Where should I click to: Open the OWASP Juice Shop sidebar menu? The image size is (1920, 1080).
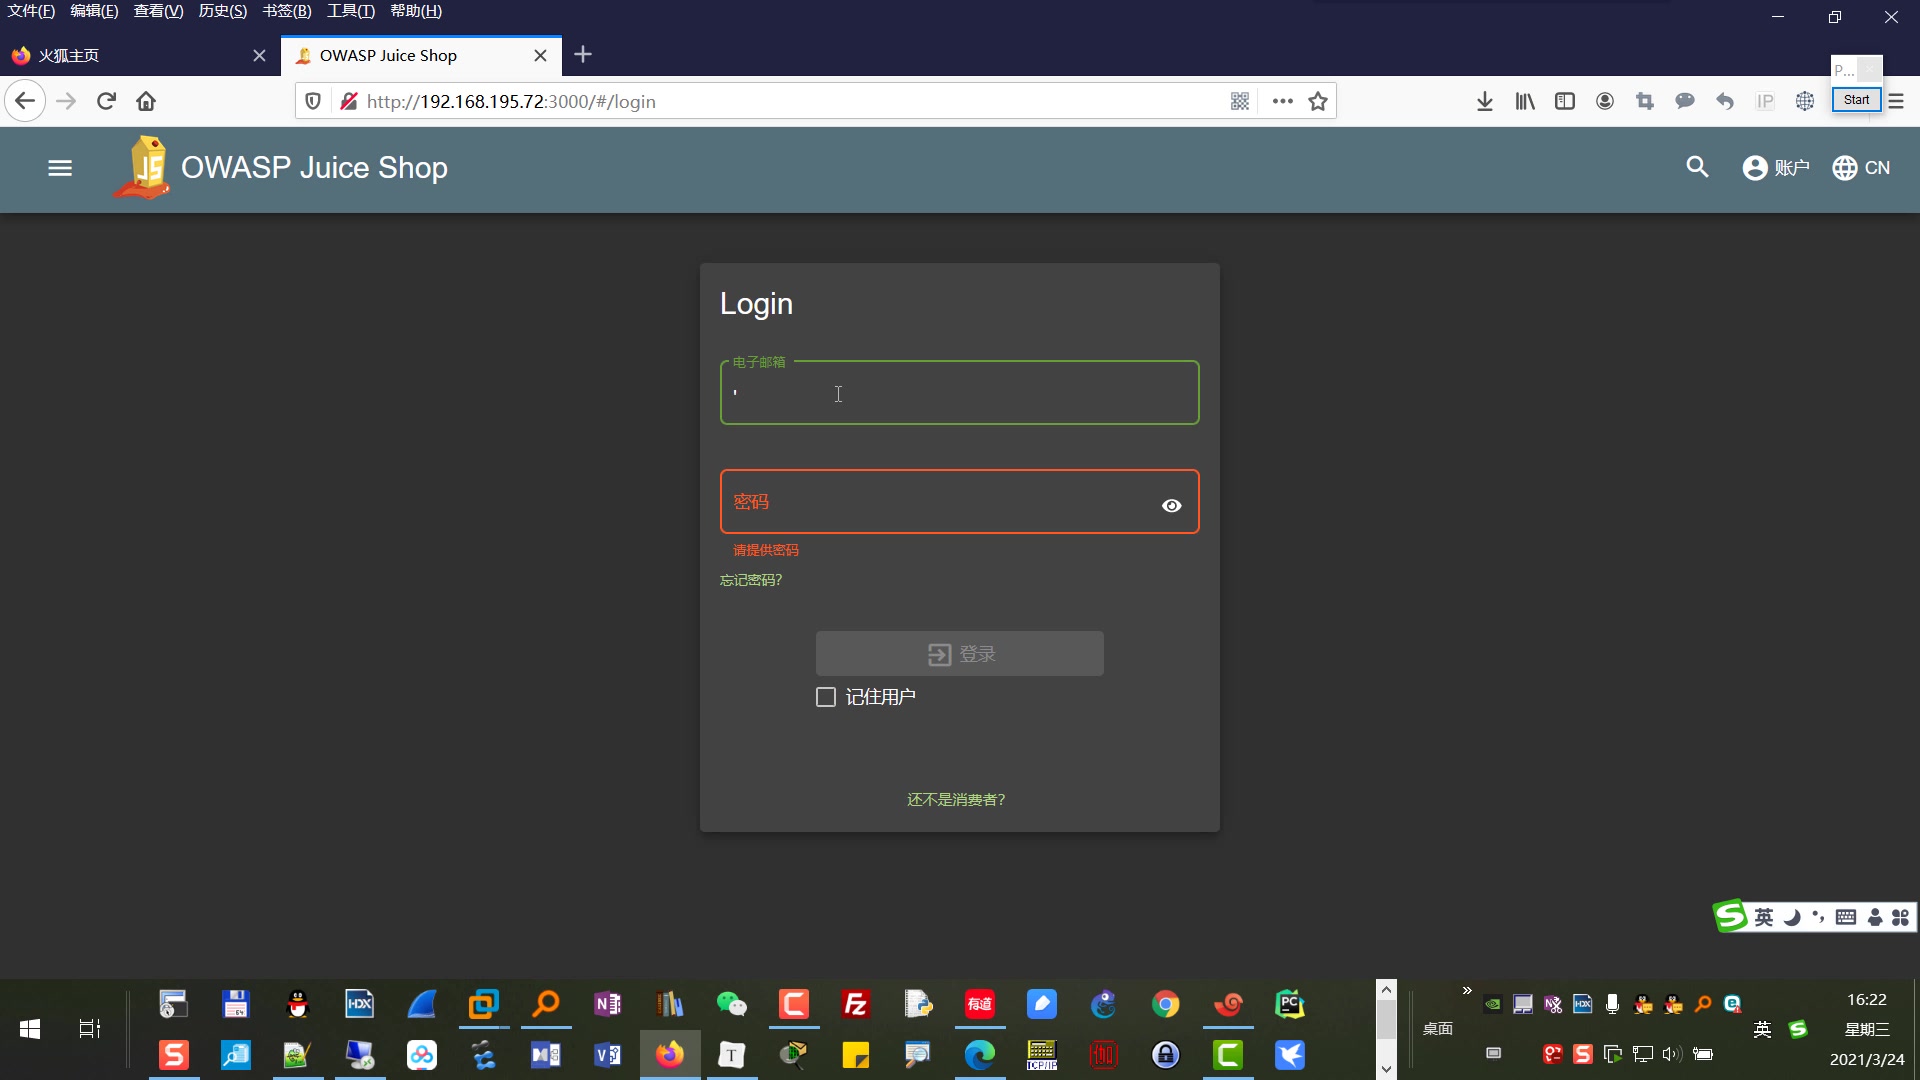point(60,167)
